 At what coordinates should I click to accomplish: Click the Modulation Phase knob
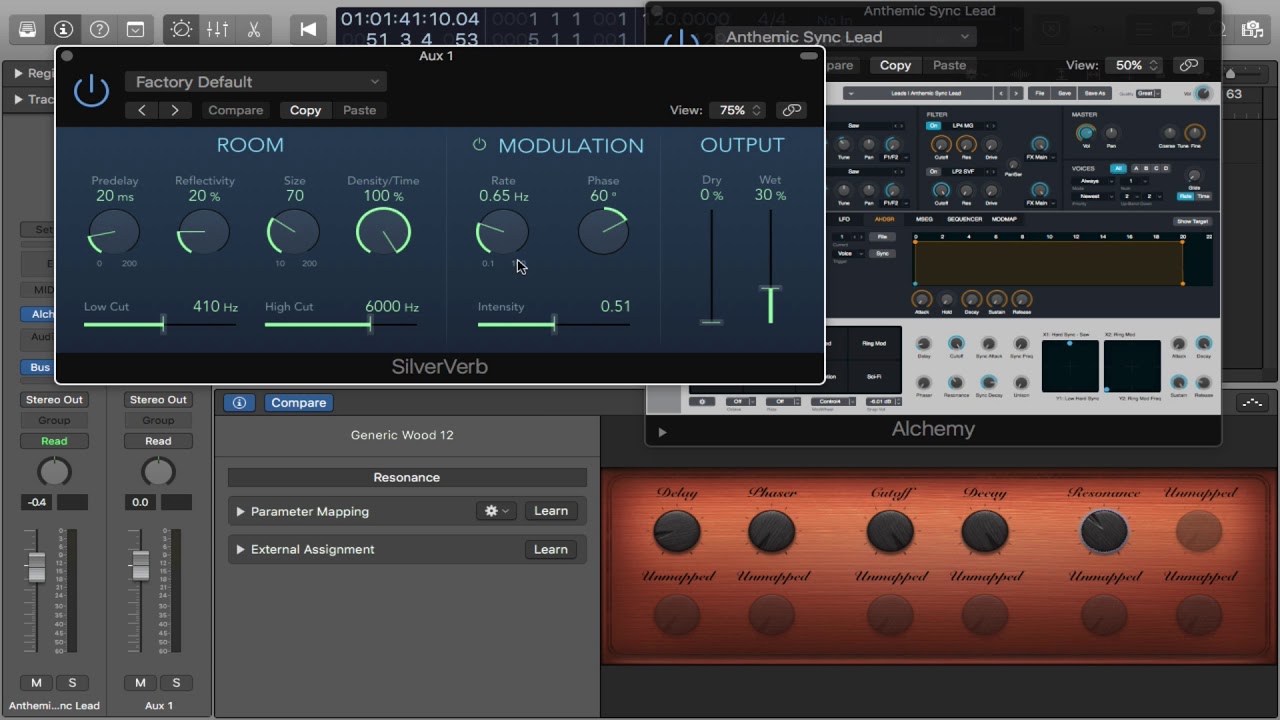tap(604, 233)
